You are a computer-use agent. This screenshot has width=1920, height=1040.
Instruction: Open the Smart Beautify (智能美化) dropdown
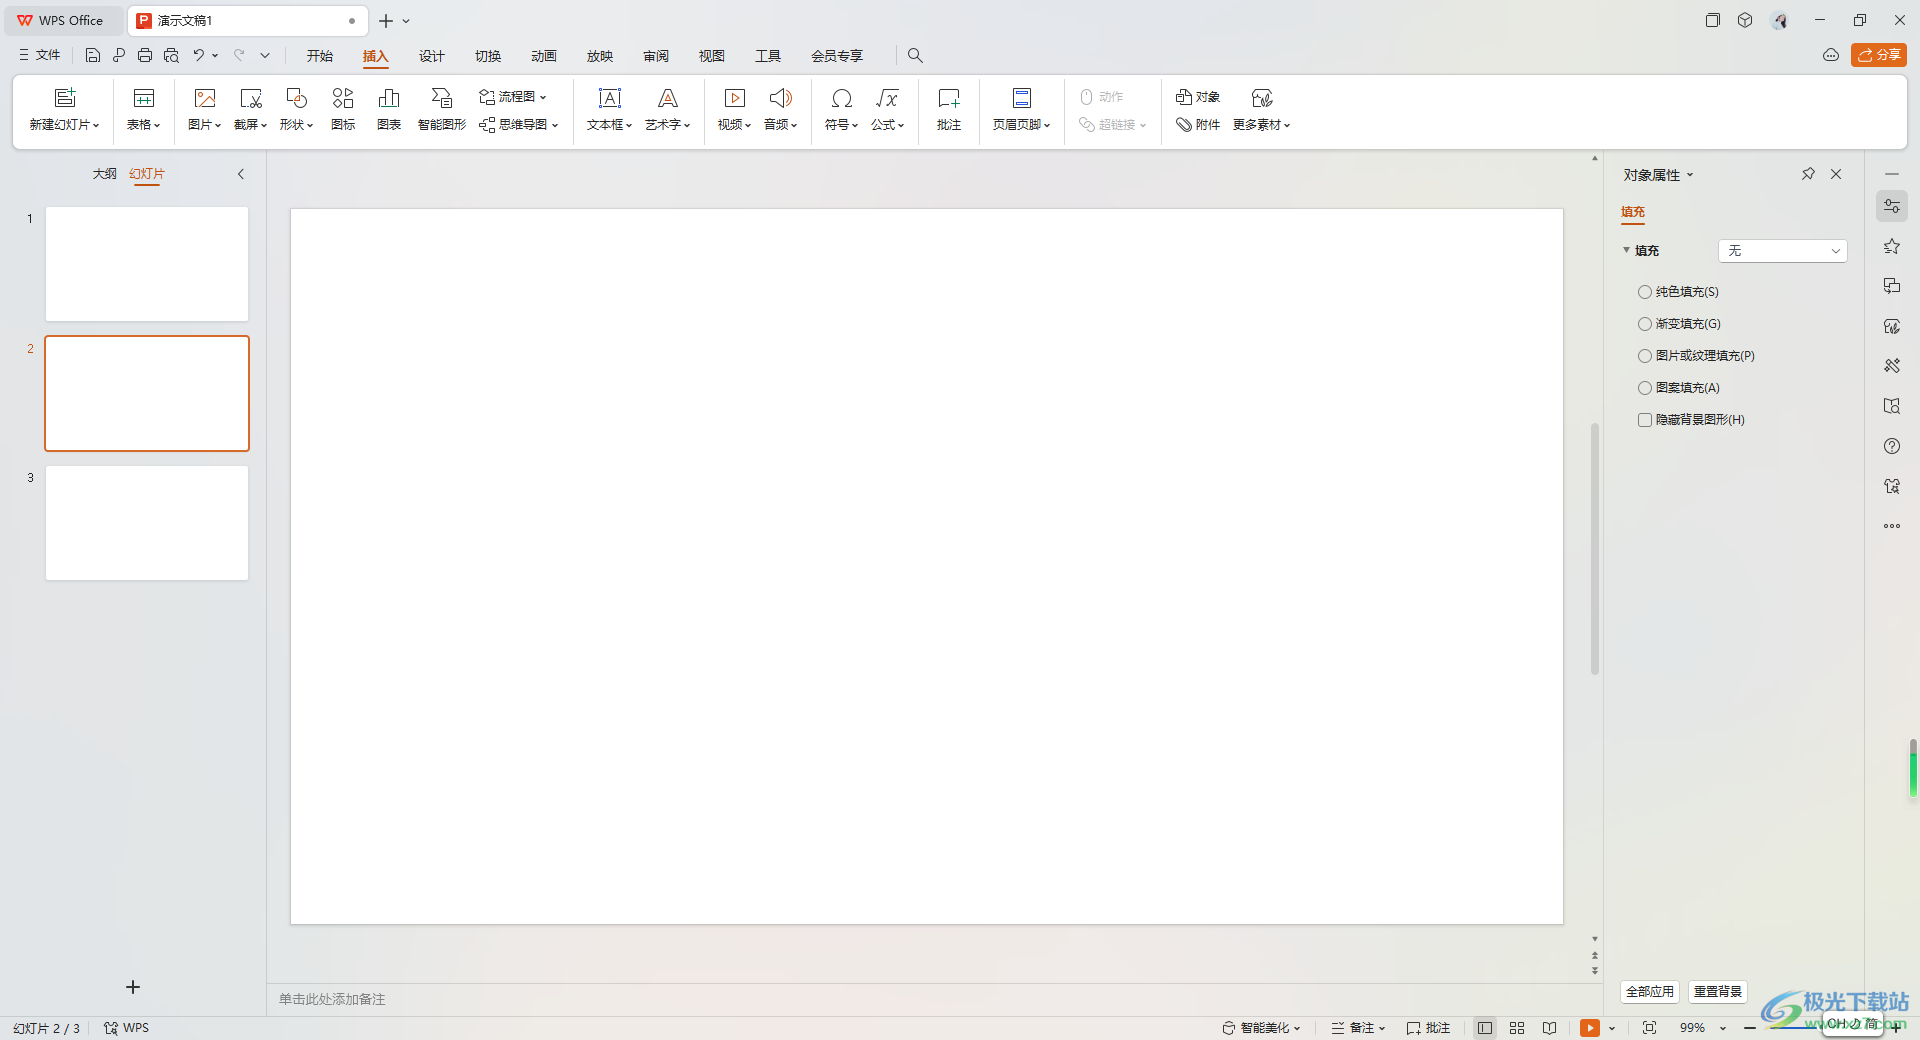1261,1028
